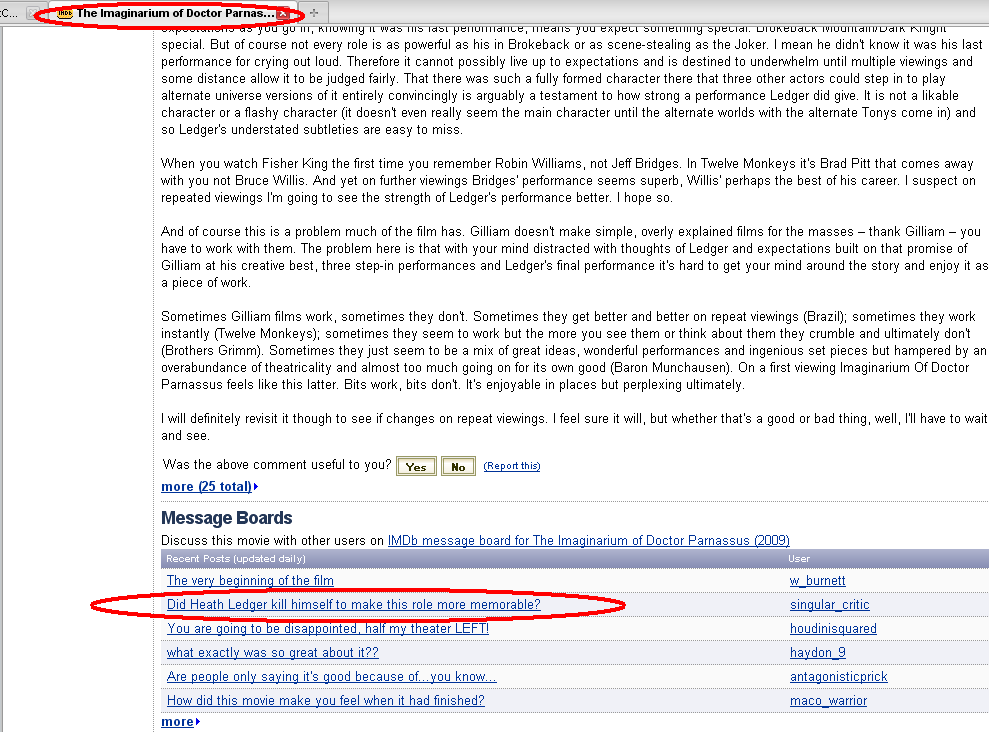Open post 'You are going to be disappointed'
The image size is (989, 732).
point(328,629)
